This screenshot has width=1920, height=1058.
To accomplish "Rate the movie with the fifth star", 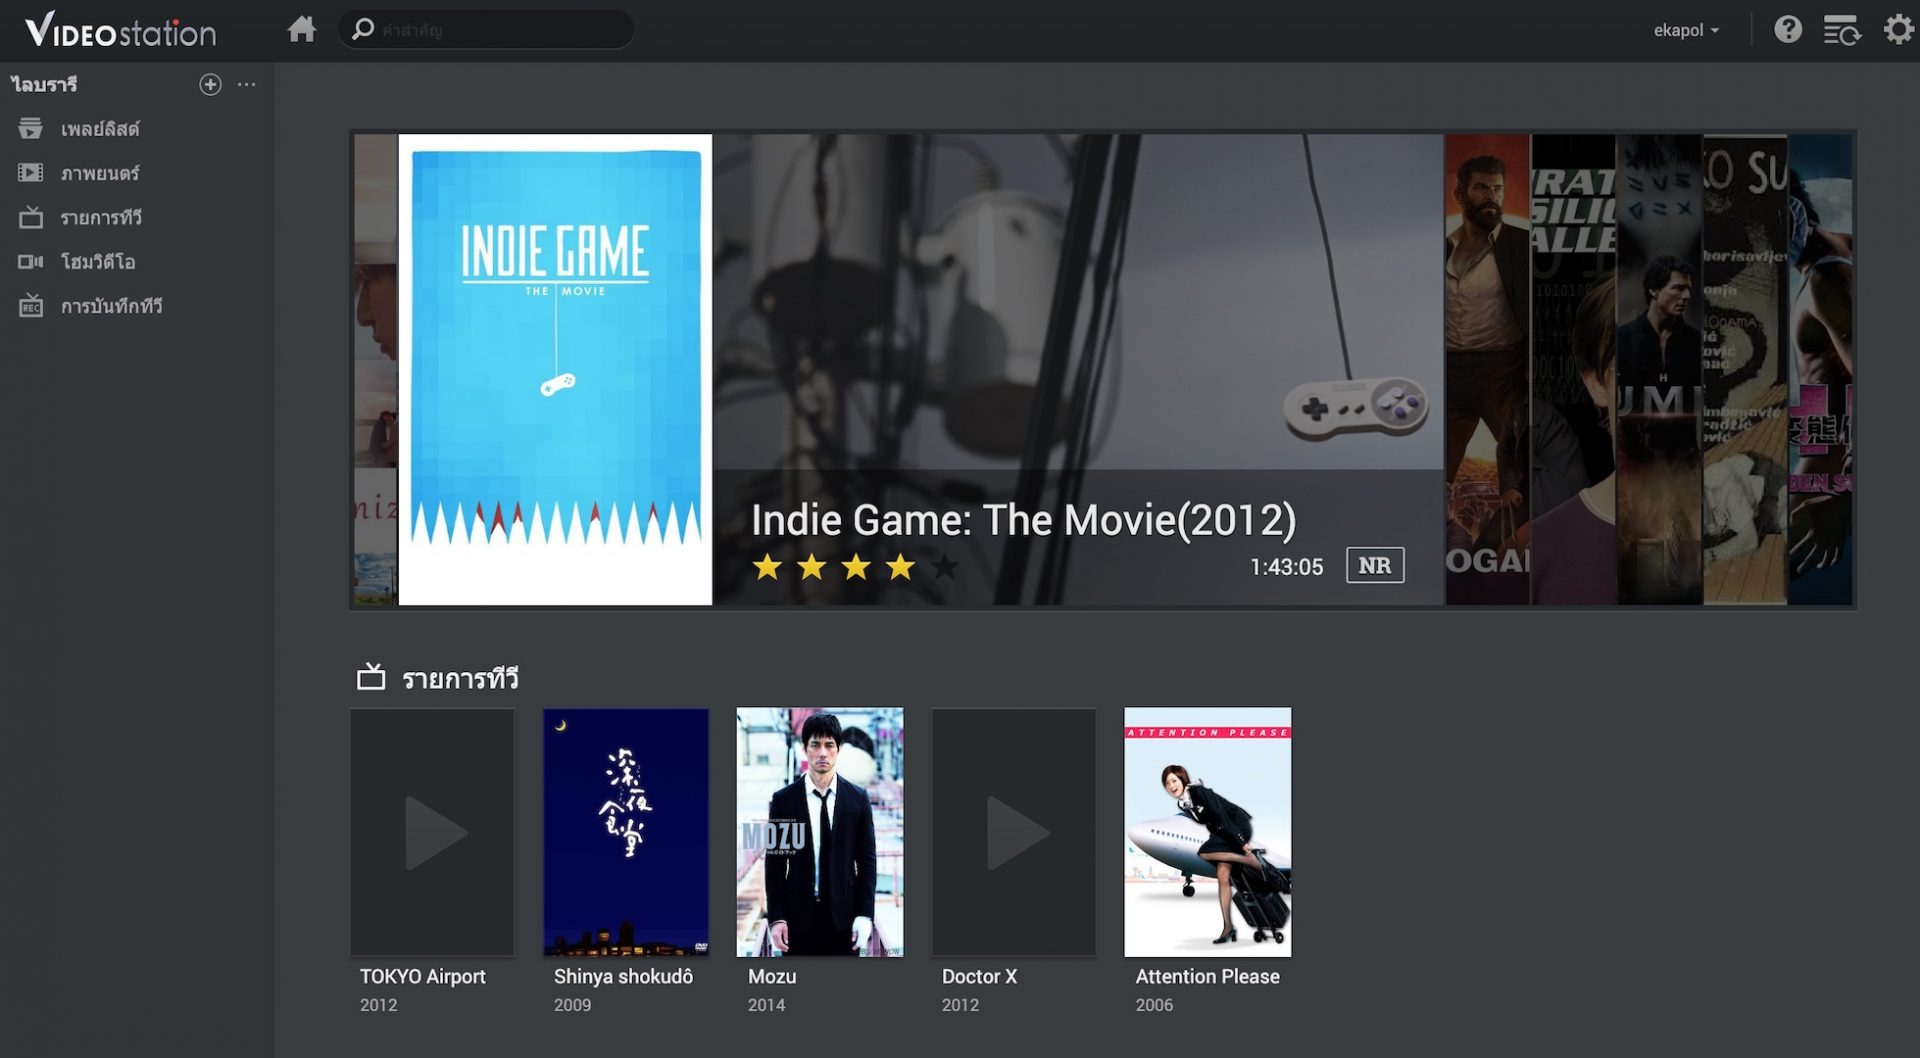I will (x=944, y=567).
